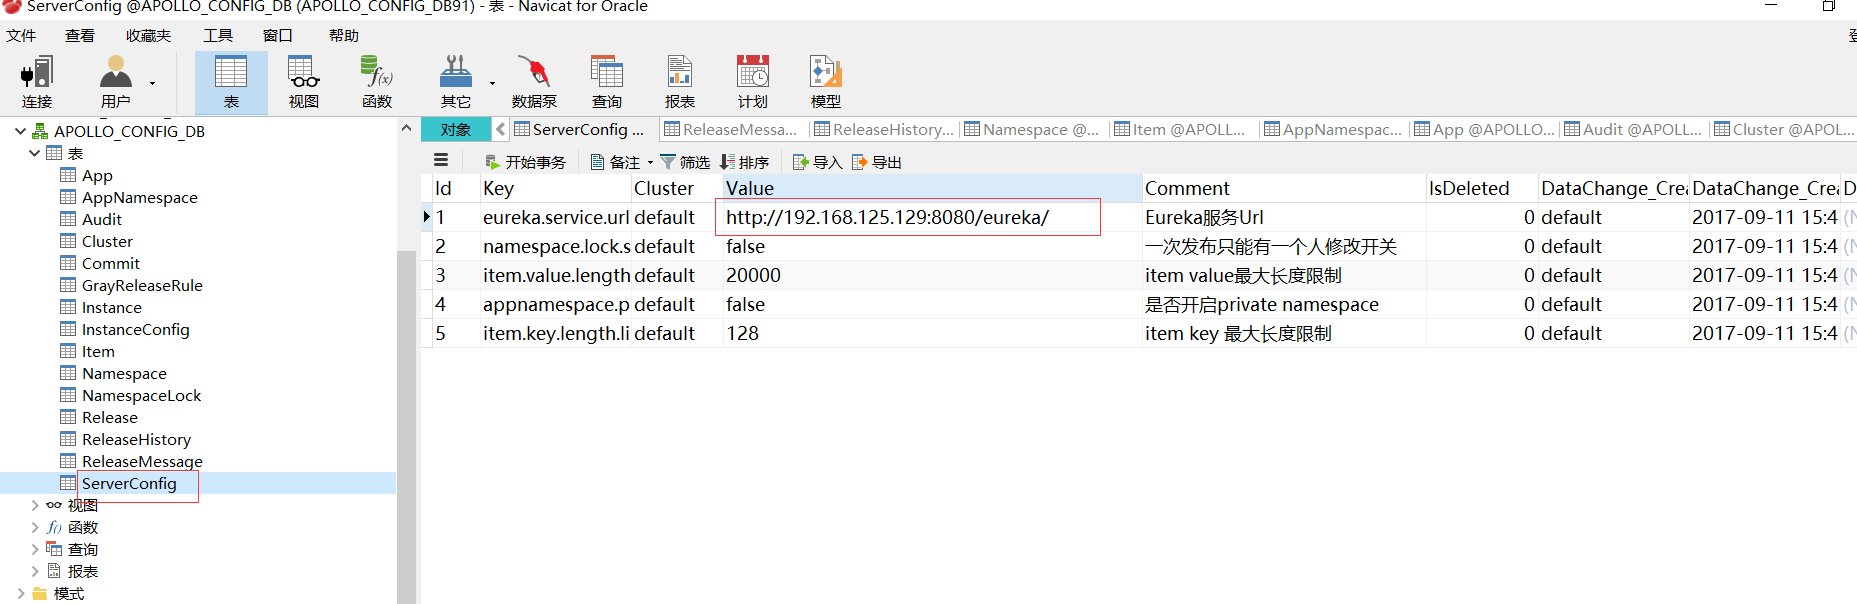Select the AppNamespace table in the tree
This screenshot has width=1857, height=604.
click(x=139, y=197)
